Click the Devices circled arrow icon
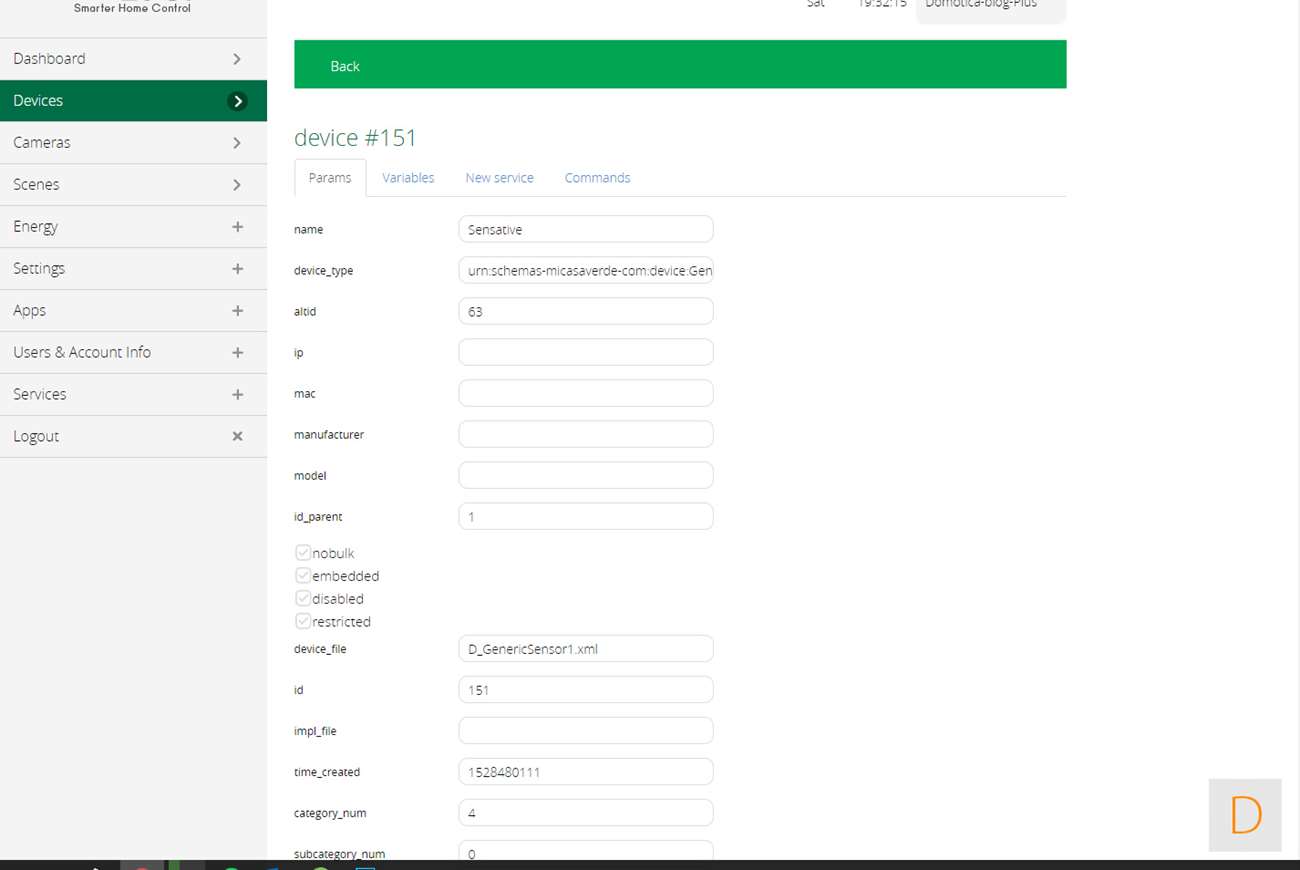Screen dimensions: 1300x870 pos(237,101)
